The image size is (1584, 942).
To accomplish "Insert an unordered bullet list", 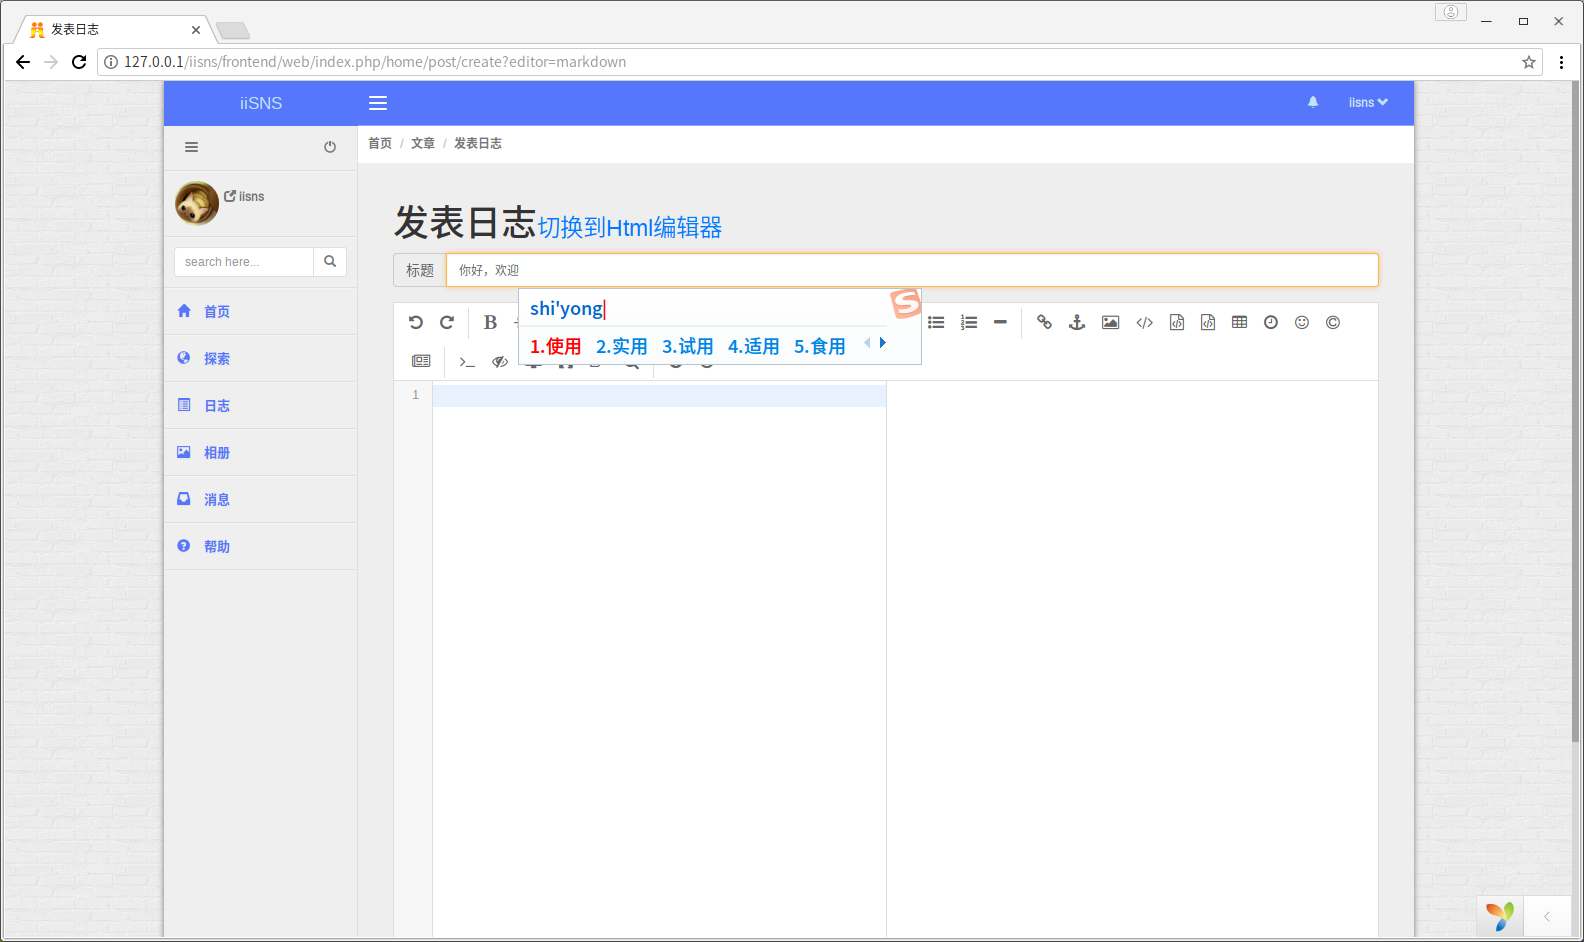I will (936, 322).
